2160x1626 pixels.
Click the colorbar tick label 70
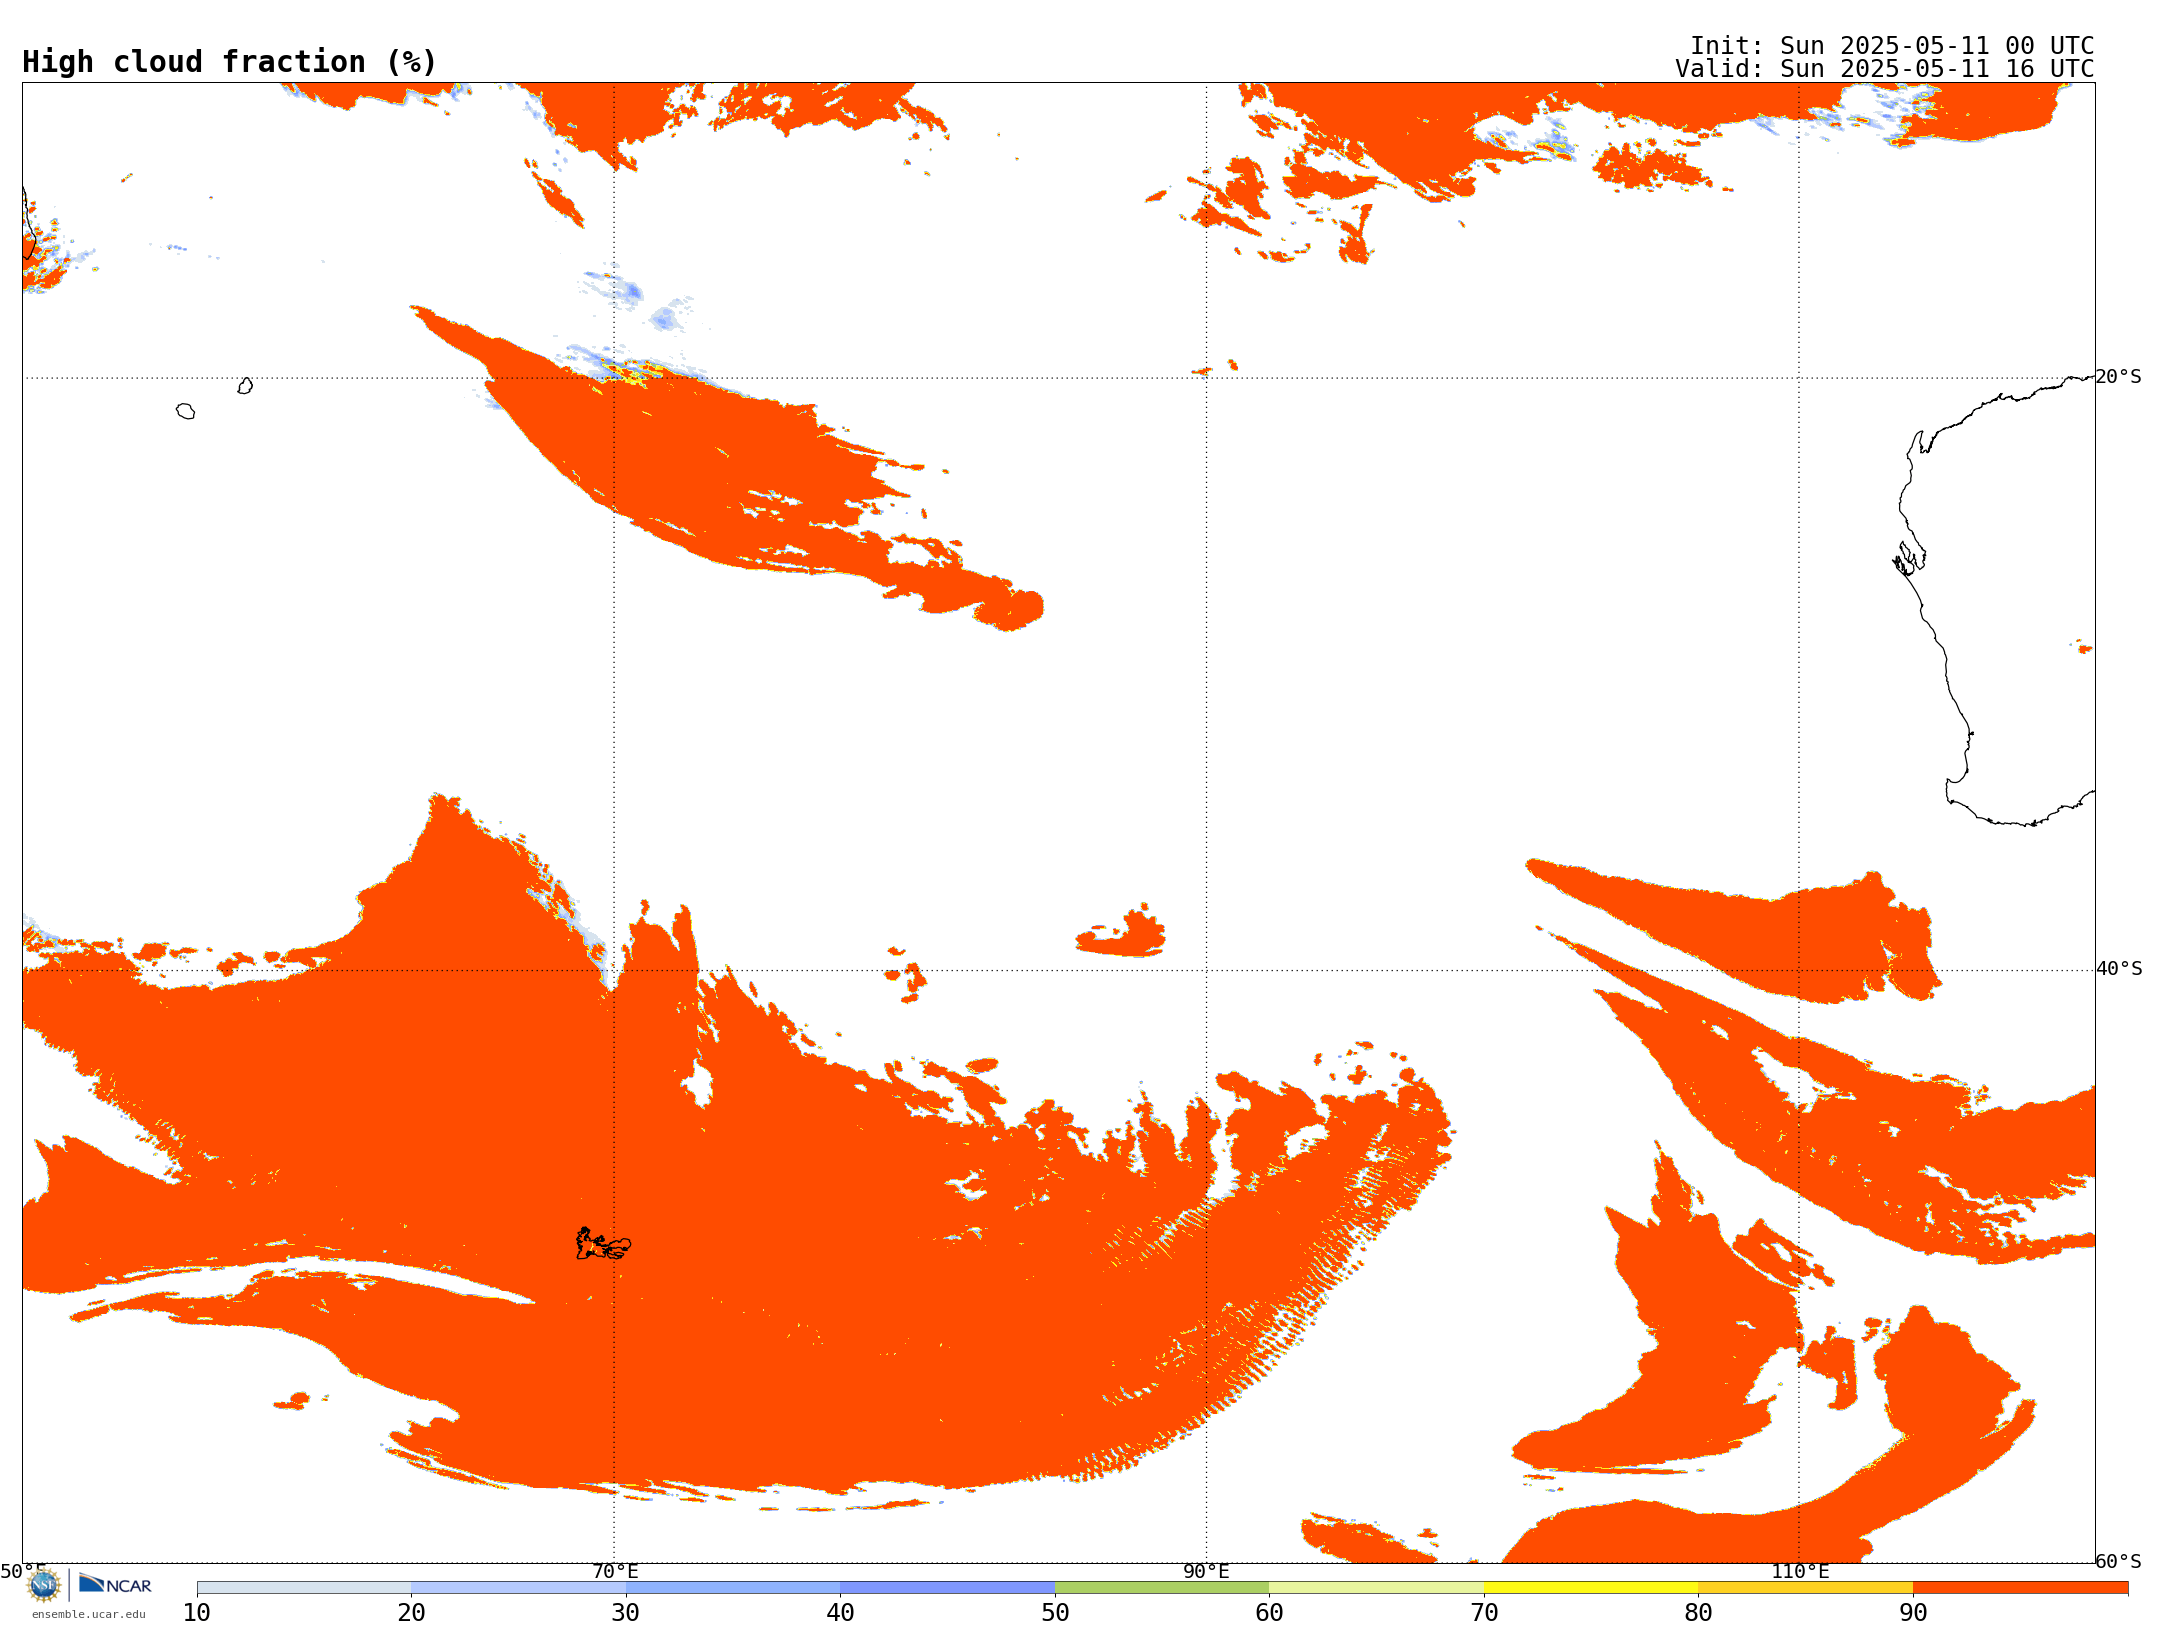(1484, 1613)
